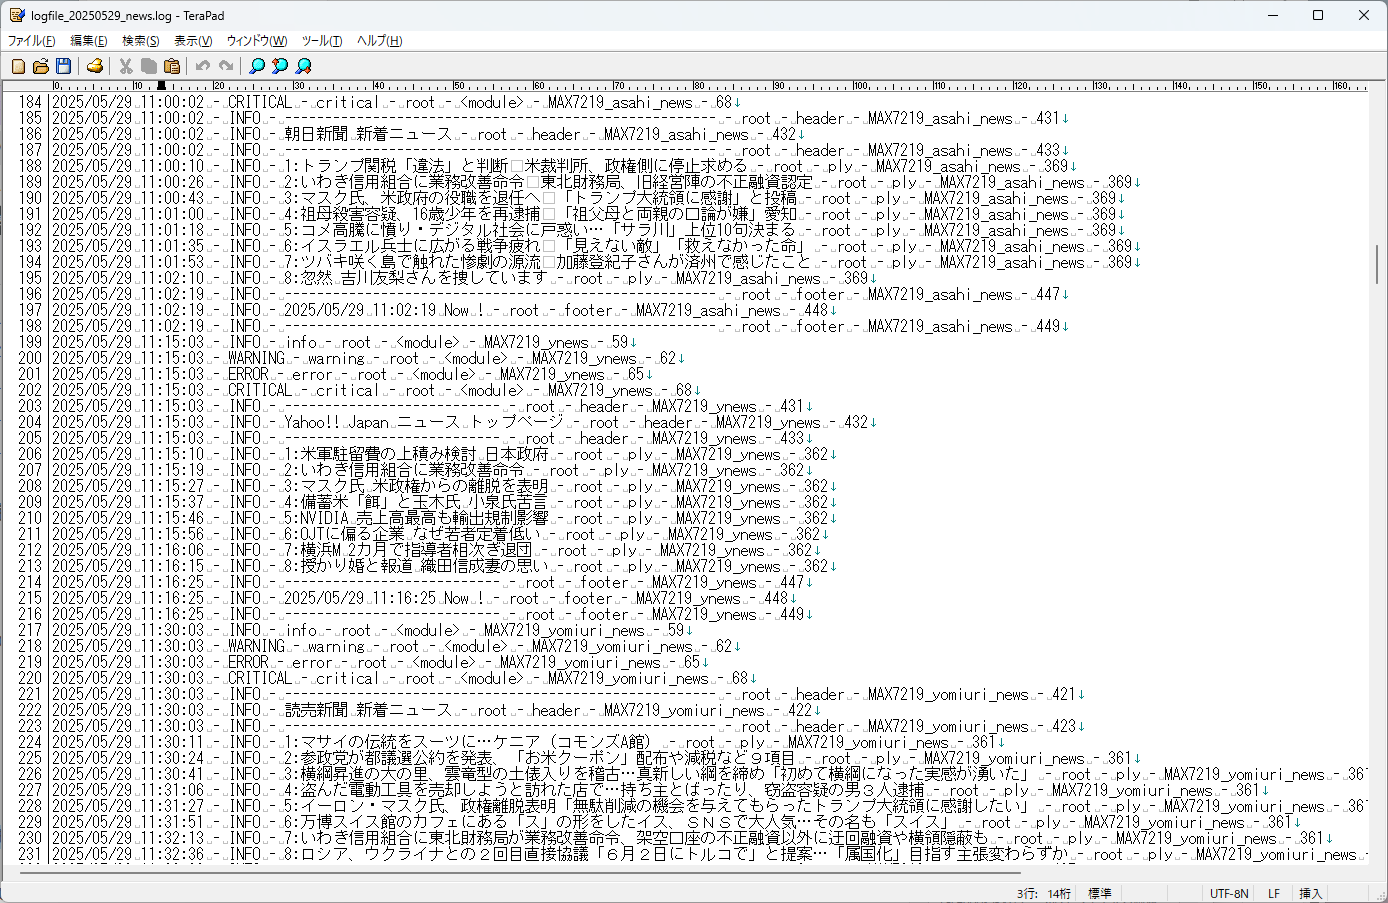Screen dimensions: 1388x903
Task: Open the 検索(S) menu
Action: (140, 41)
